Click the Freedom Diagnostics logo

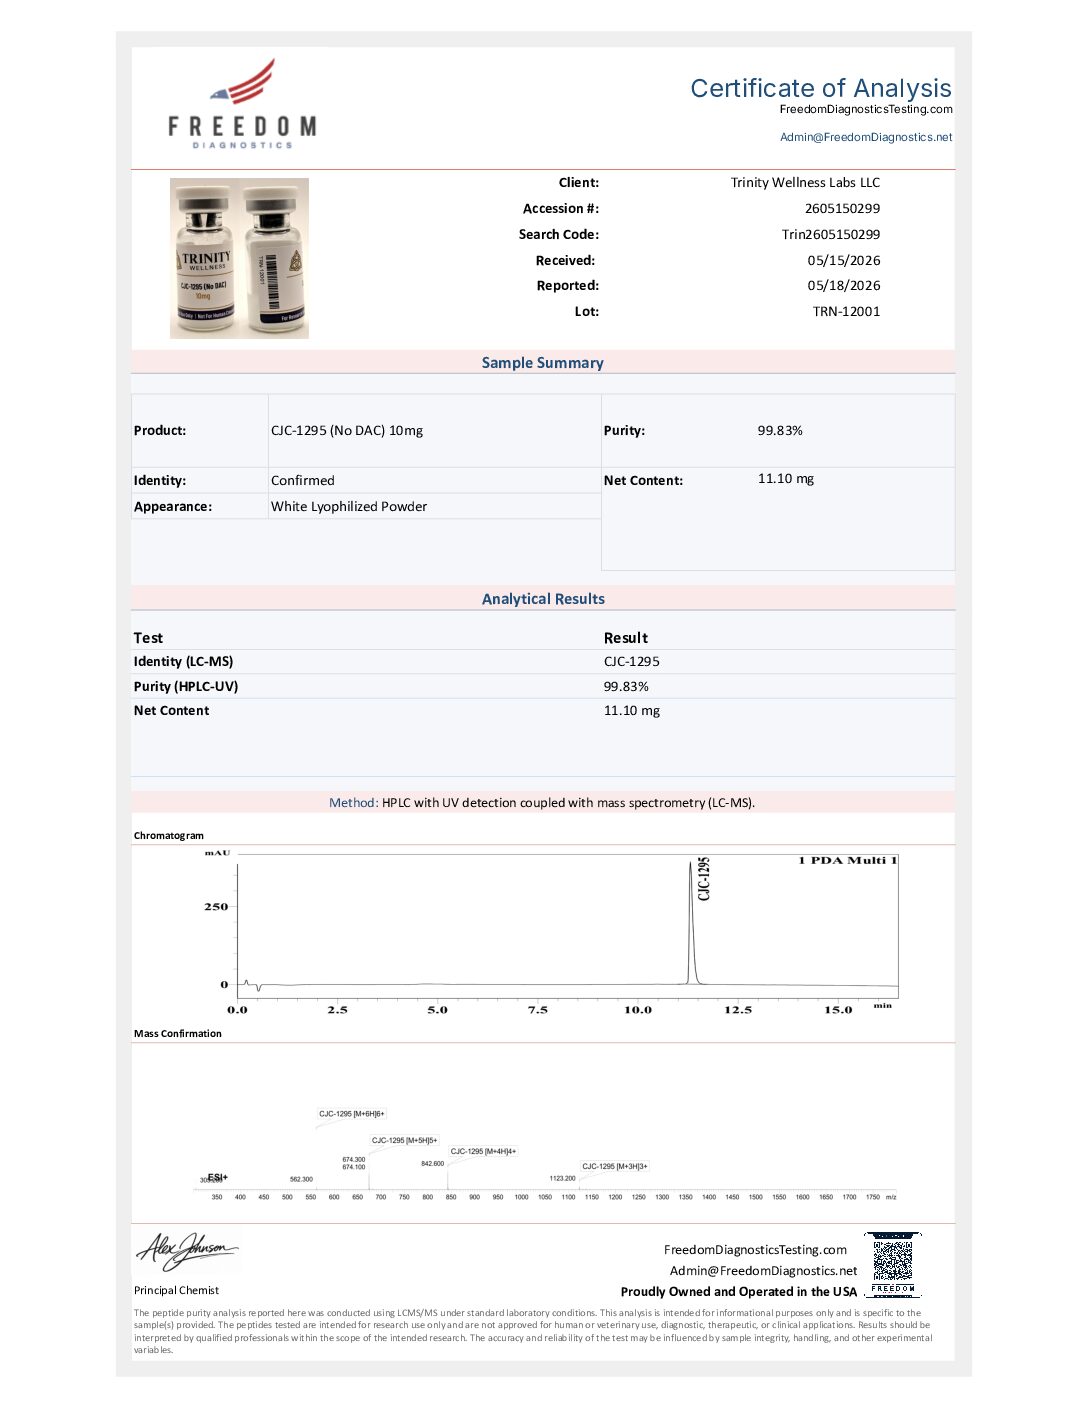click(241, 104)
